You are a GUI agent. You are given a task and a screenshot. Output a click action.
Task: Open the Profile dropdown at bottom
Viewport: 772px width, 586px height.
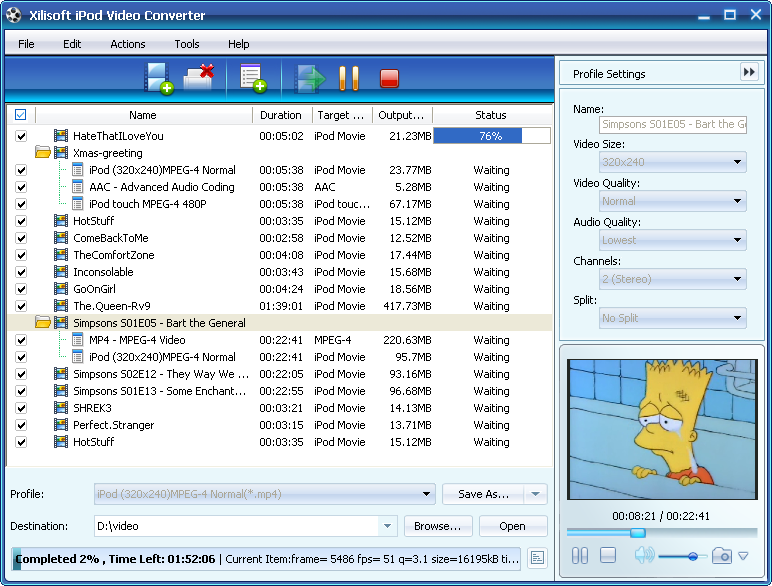coord(264,494)
